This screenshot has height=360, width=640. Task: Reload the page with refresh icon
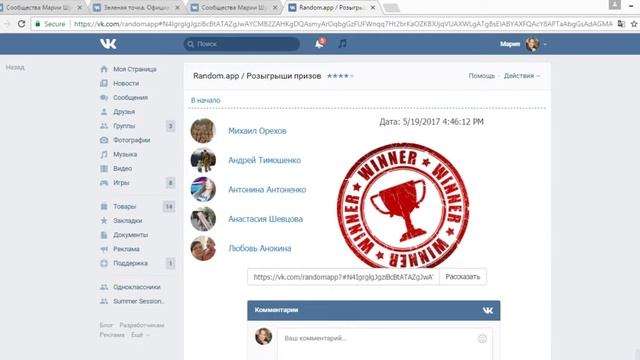click(x=21, y=24)
